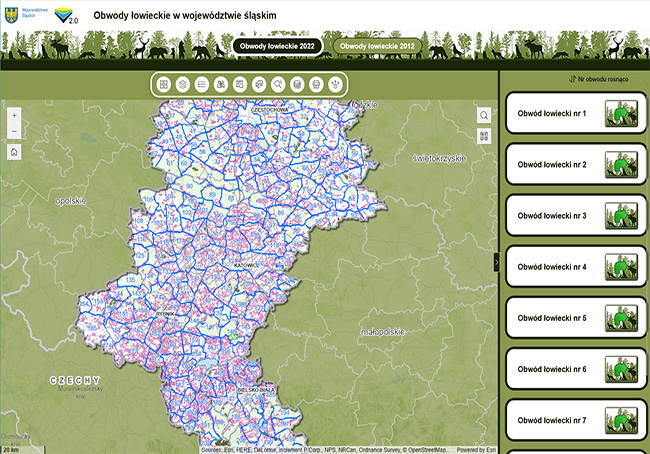Click the 'świętokrzyskie' region label
Viewport: 650px width, 454px height.
[x=439, y=158]
